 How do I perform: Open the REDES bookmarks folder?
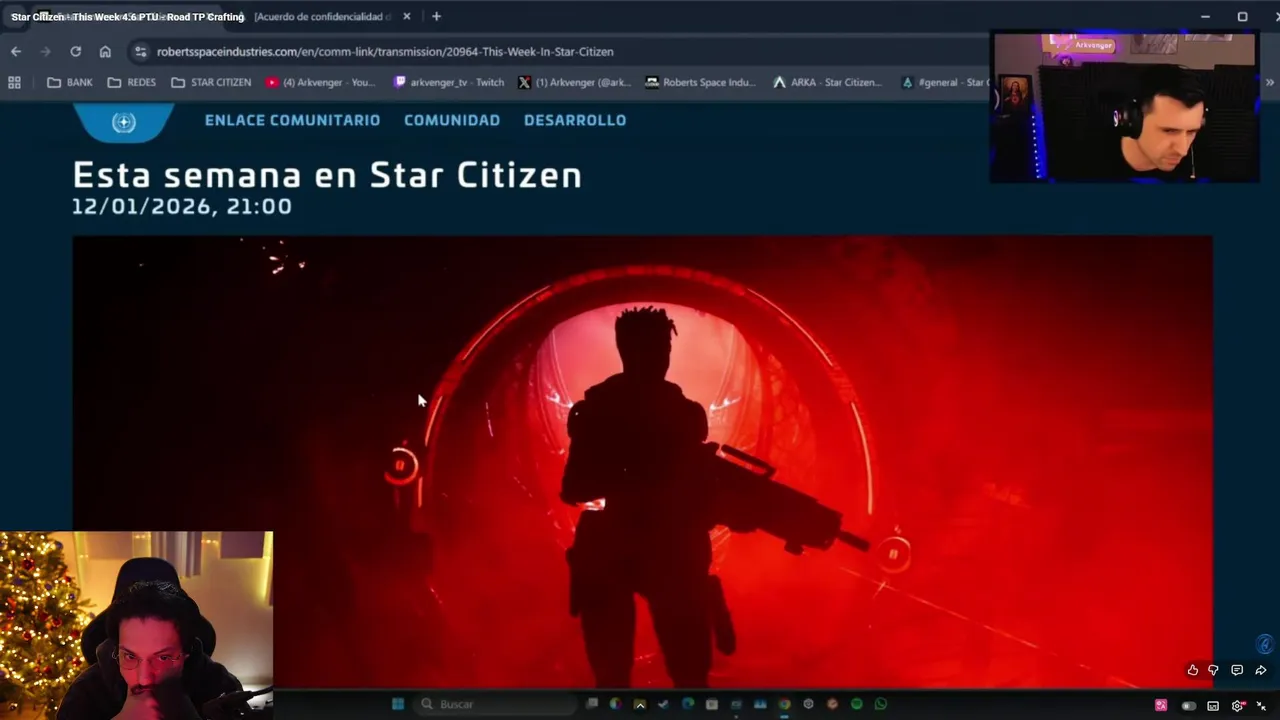point(132,82)
